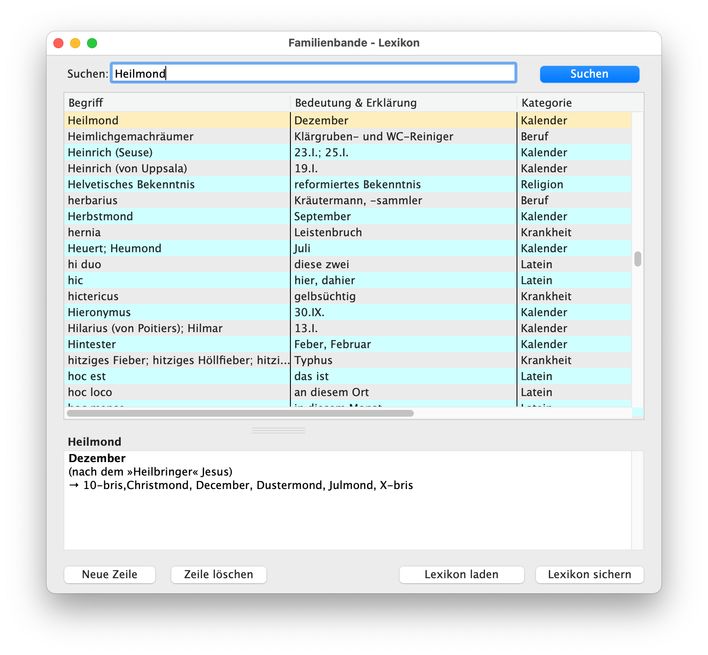This screenshot has height=655, width=708.
Task: Grab the split pane divider handle
Action: tap(278, 430)
